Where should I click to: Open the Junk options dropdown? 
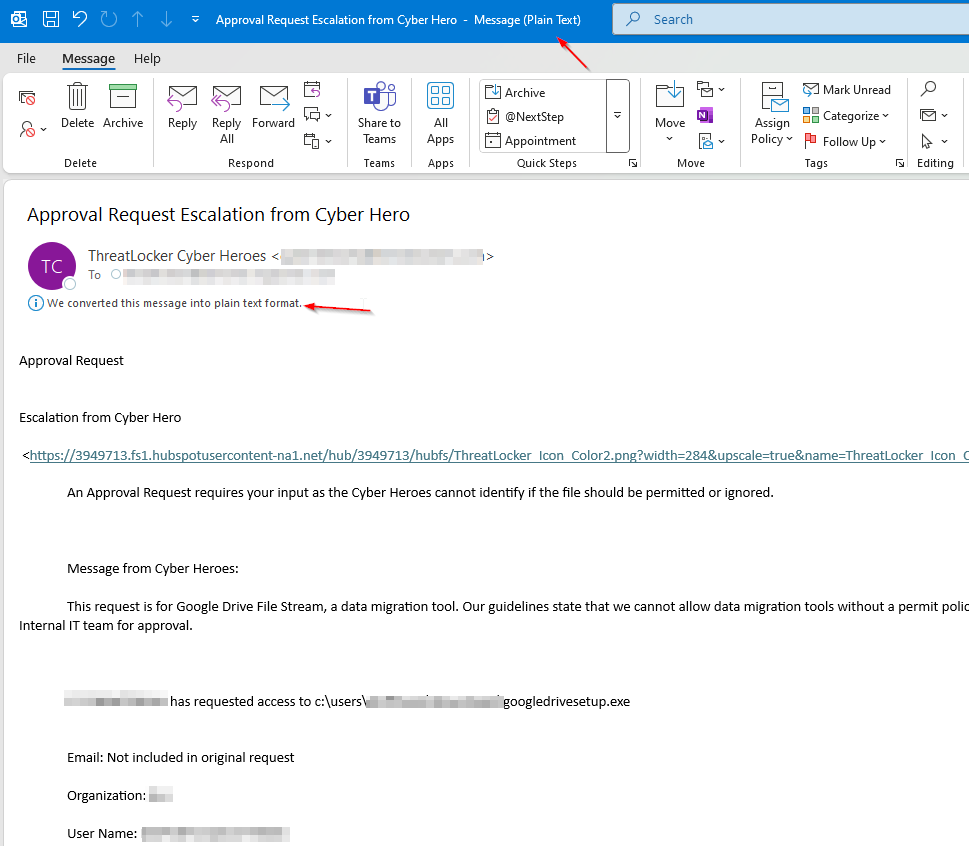33,129
